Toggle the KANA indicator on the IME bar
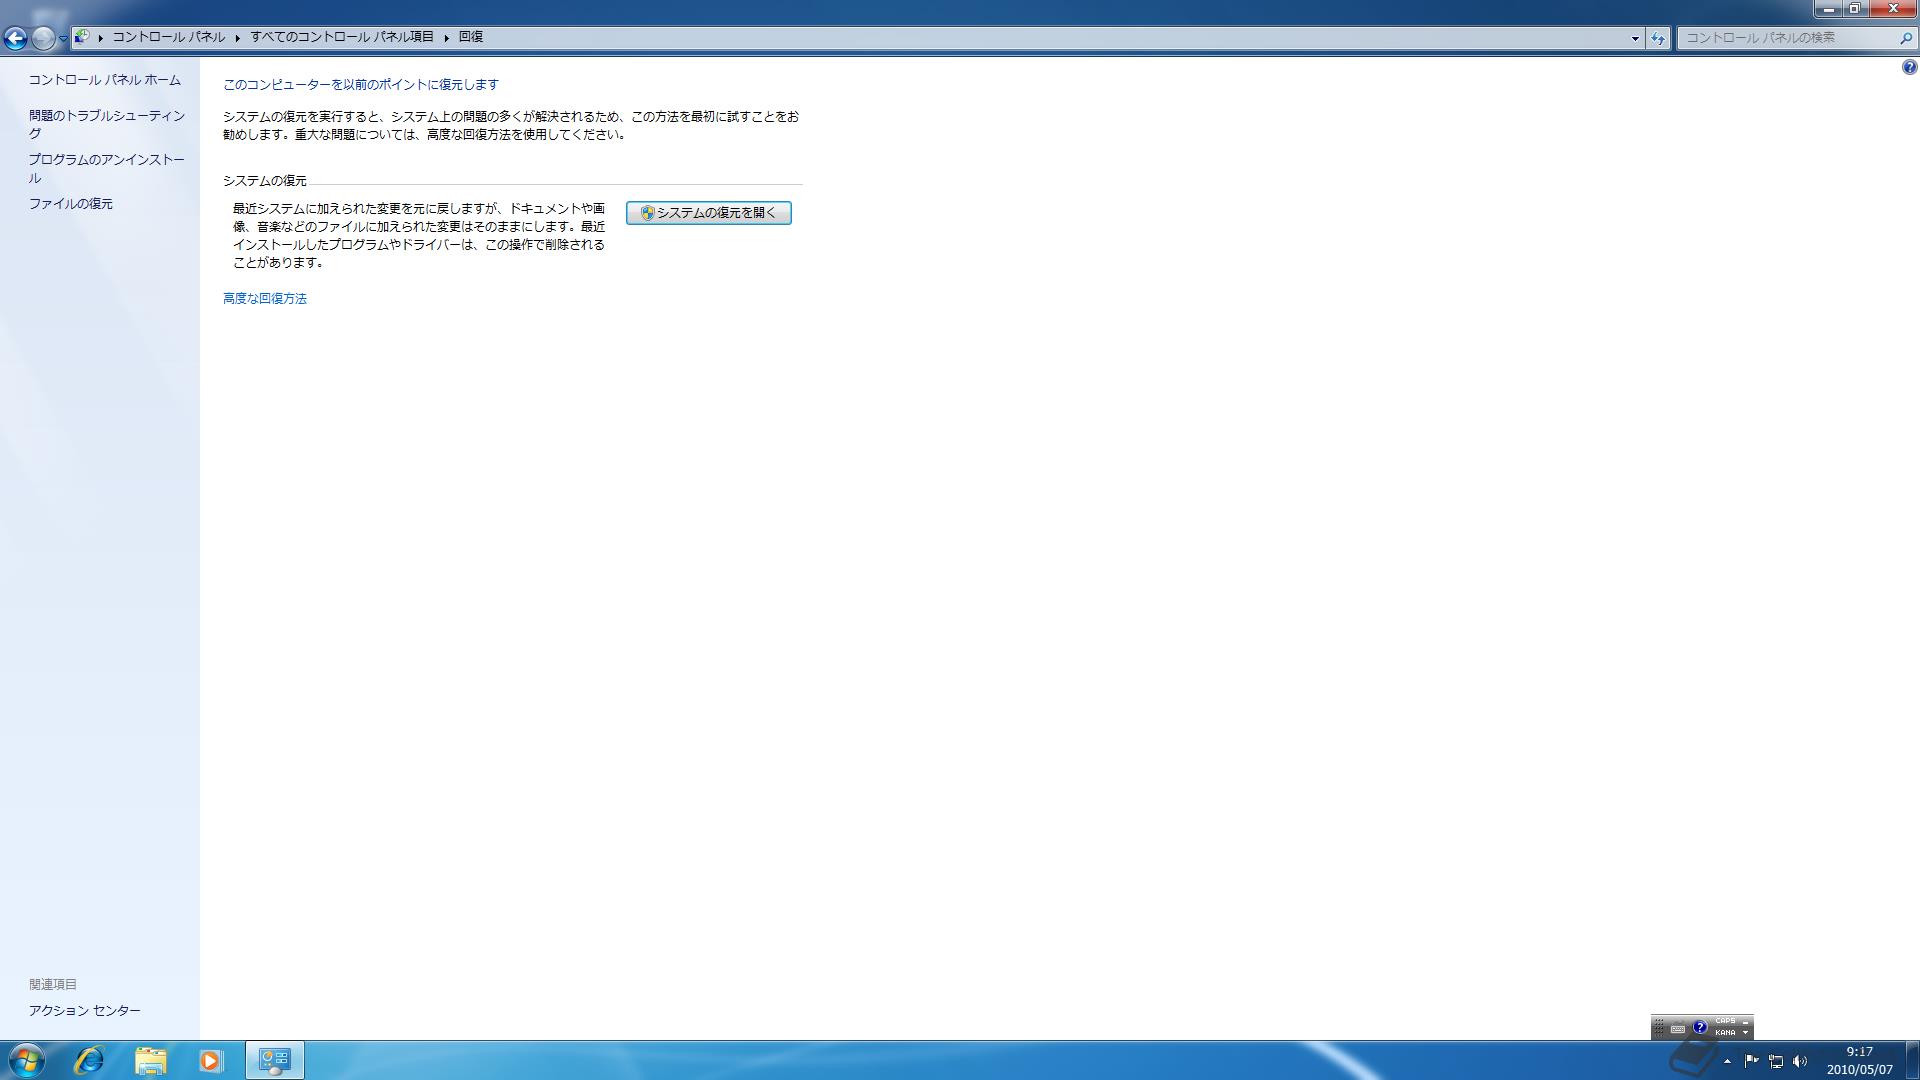The width and height of the screenshot is (1920, 1080). pos(1725,1033)
